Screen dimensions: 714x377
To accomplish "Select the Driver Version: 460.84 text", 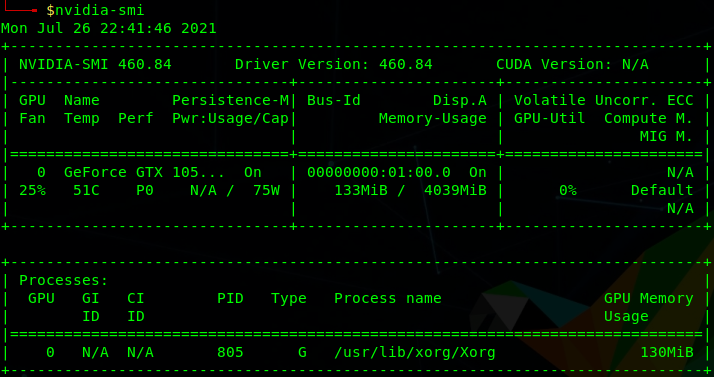I will tap(334, 65).
